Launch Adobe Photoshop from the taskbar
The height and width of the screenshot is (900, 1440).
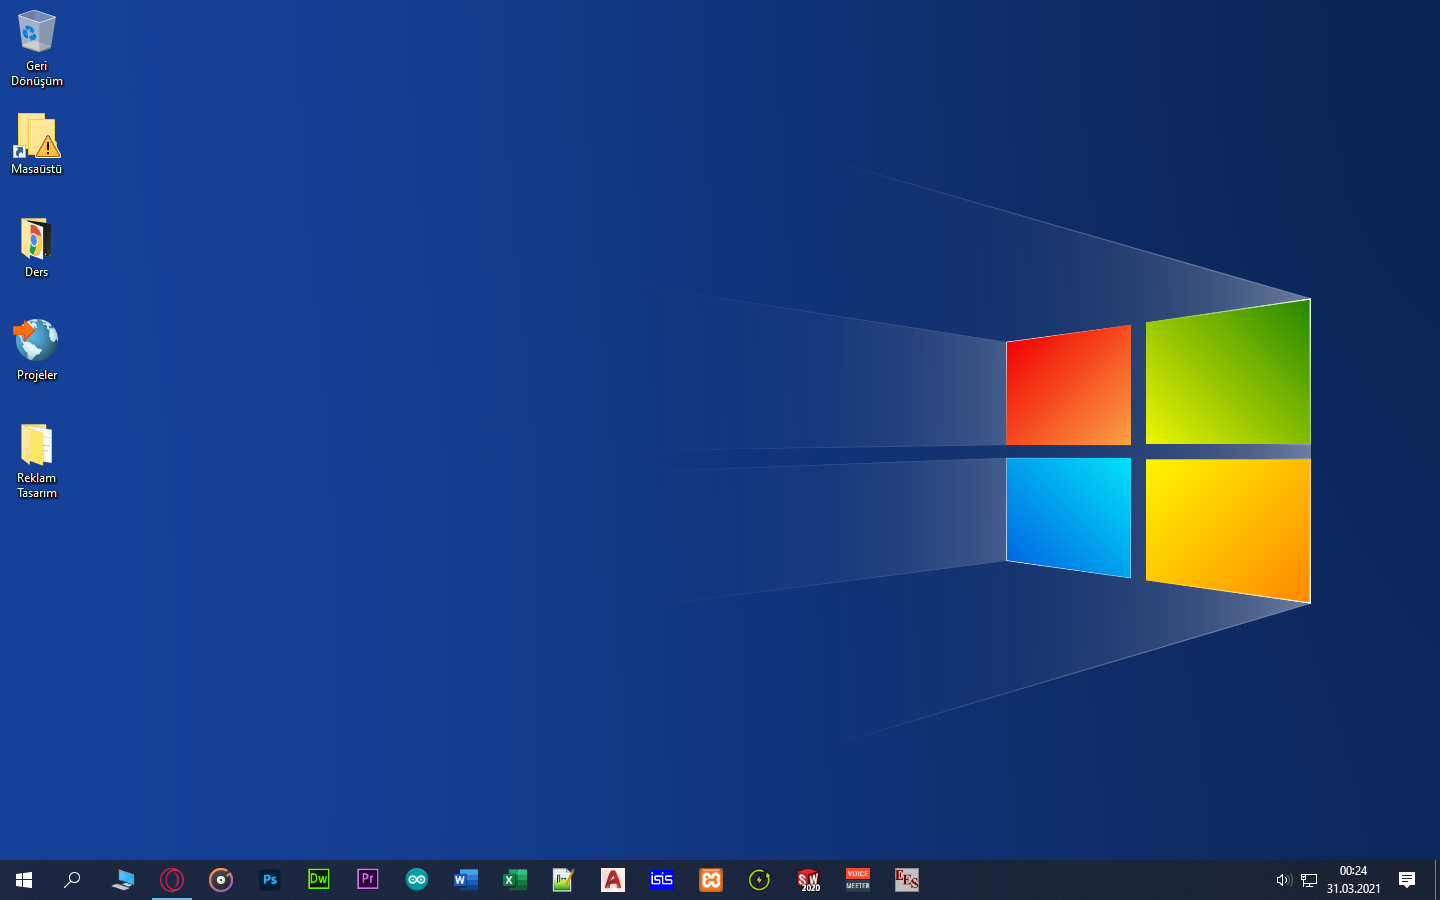(x=270, y=880)
